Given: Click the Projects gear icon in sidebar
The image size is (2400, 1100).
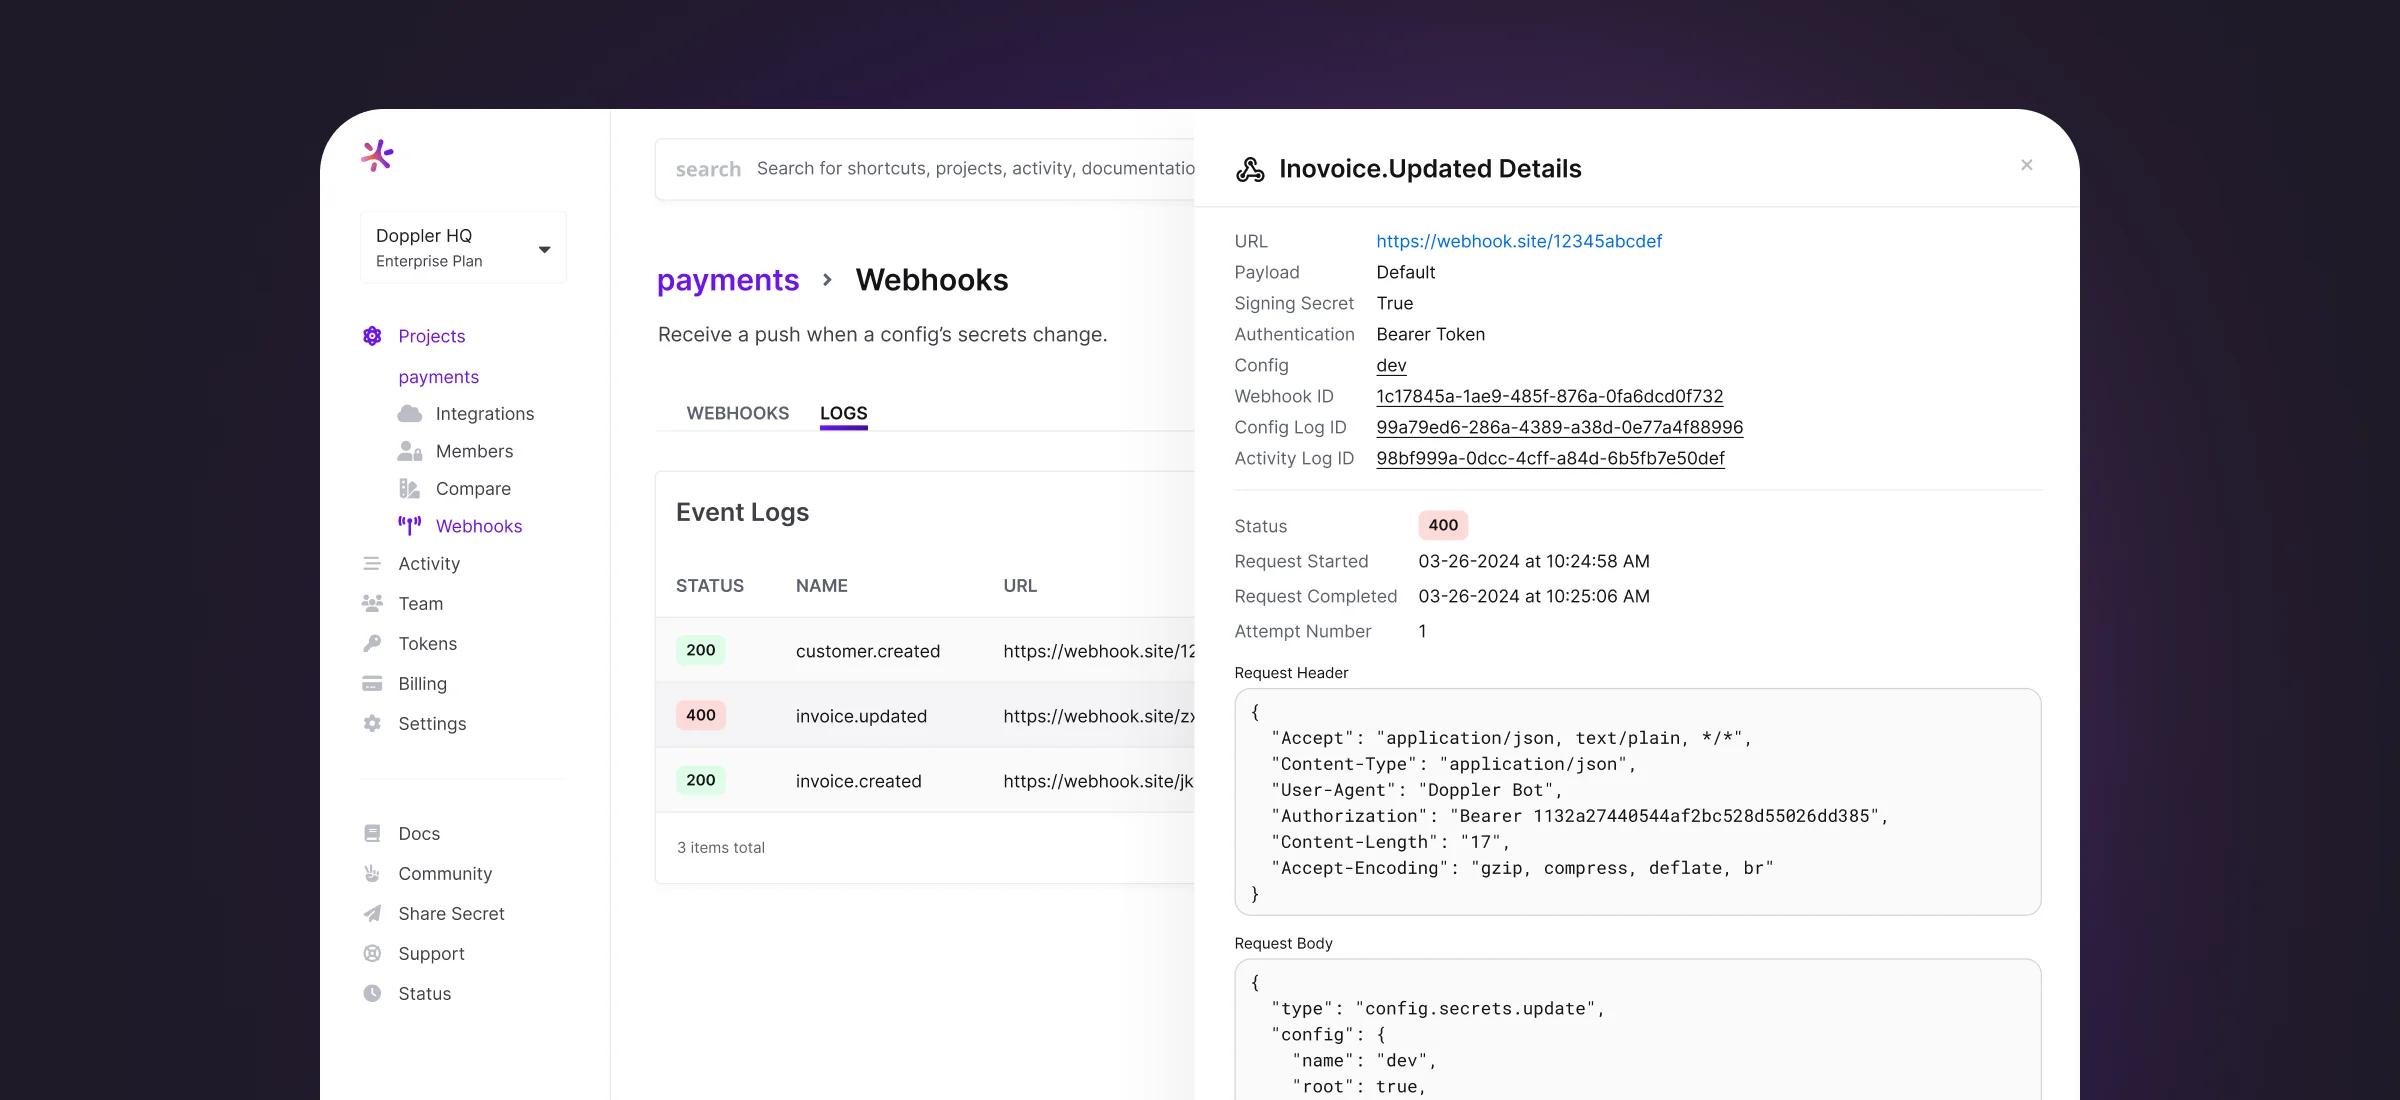Looking at the screenshot, I should [x=372, y=336].
